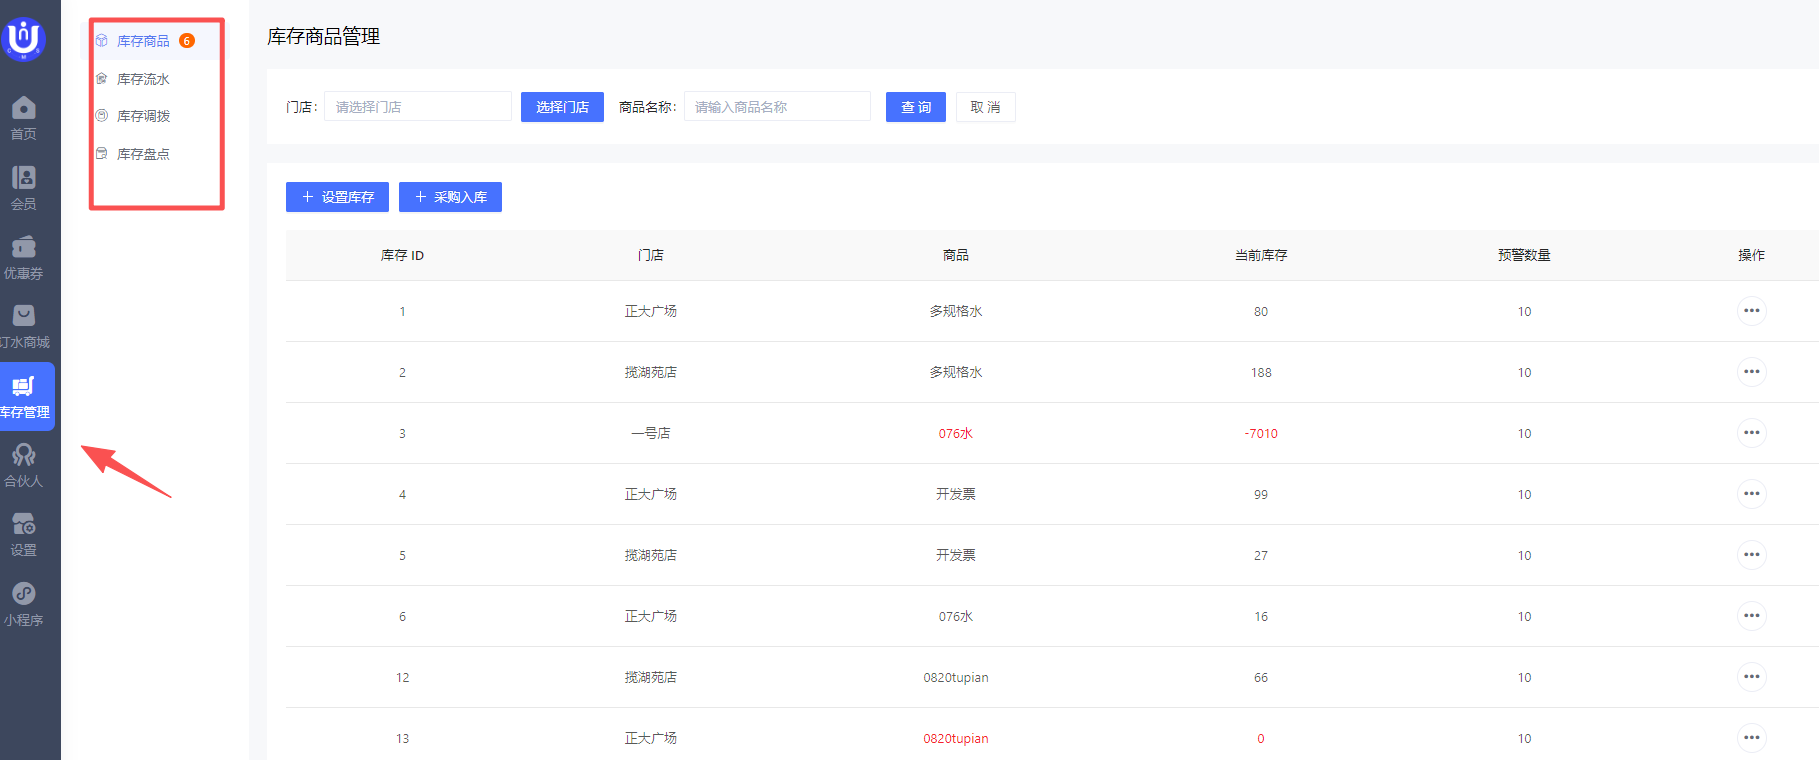Open the 会员 members sidebar icon
Viewport: 1819px width, 760px height.
tap(24, 188)
